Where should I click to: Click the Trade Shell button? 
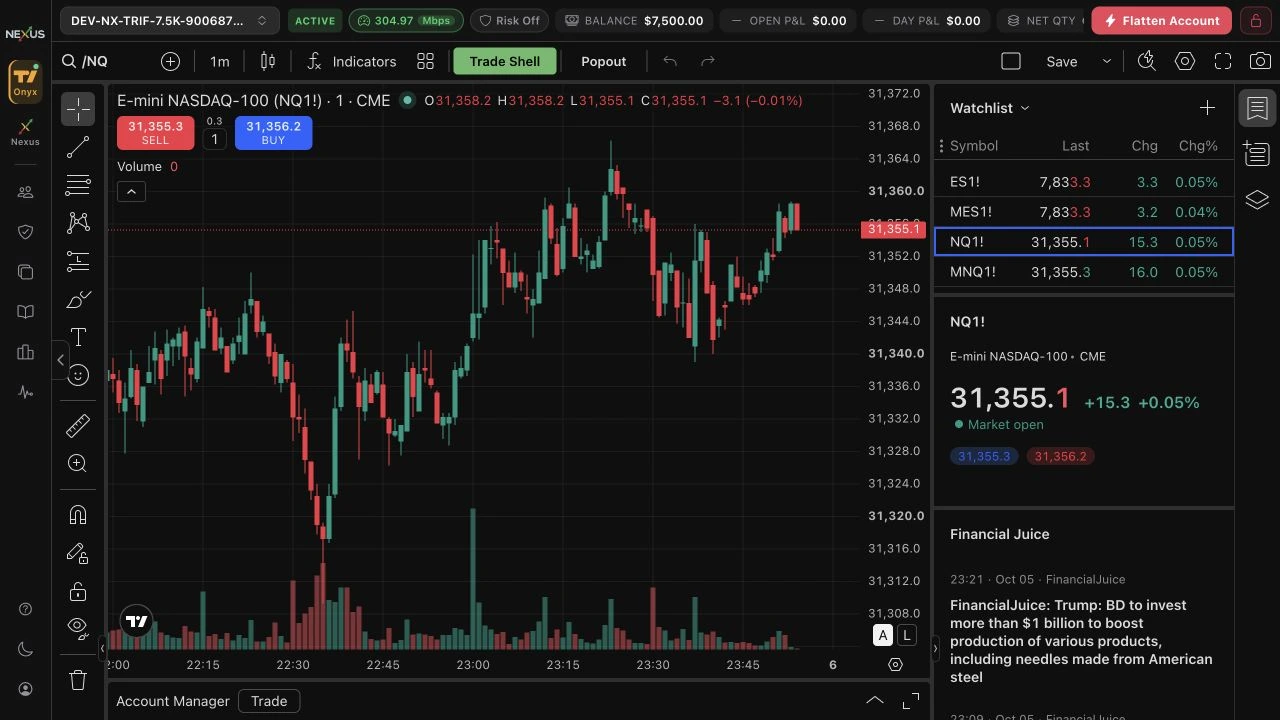click(505, 61)
